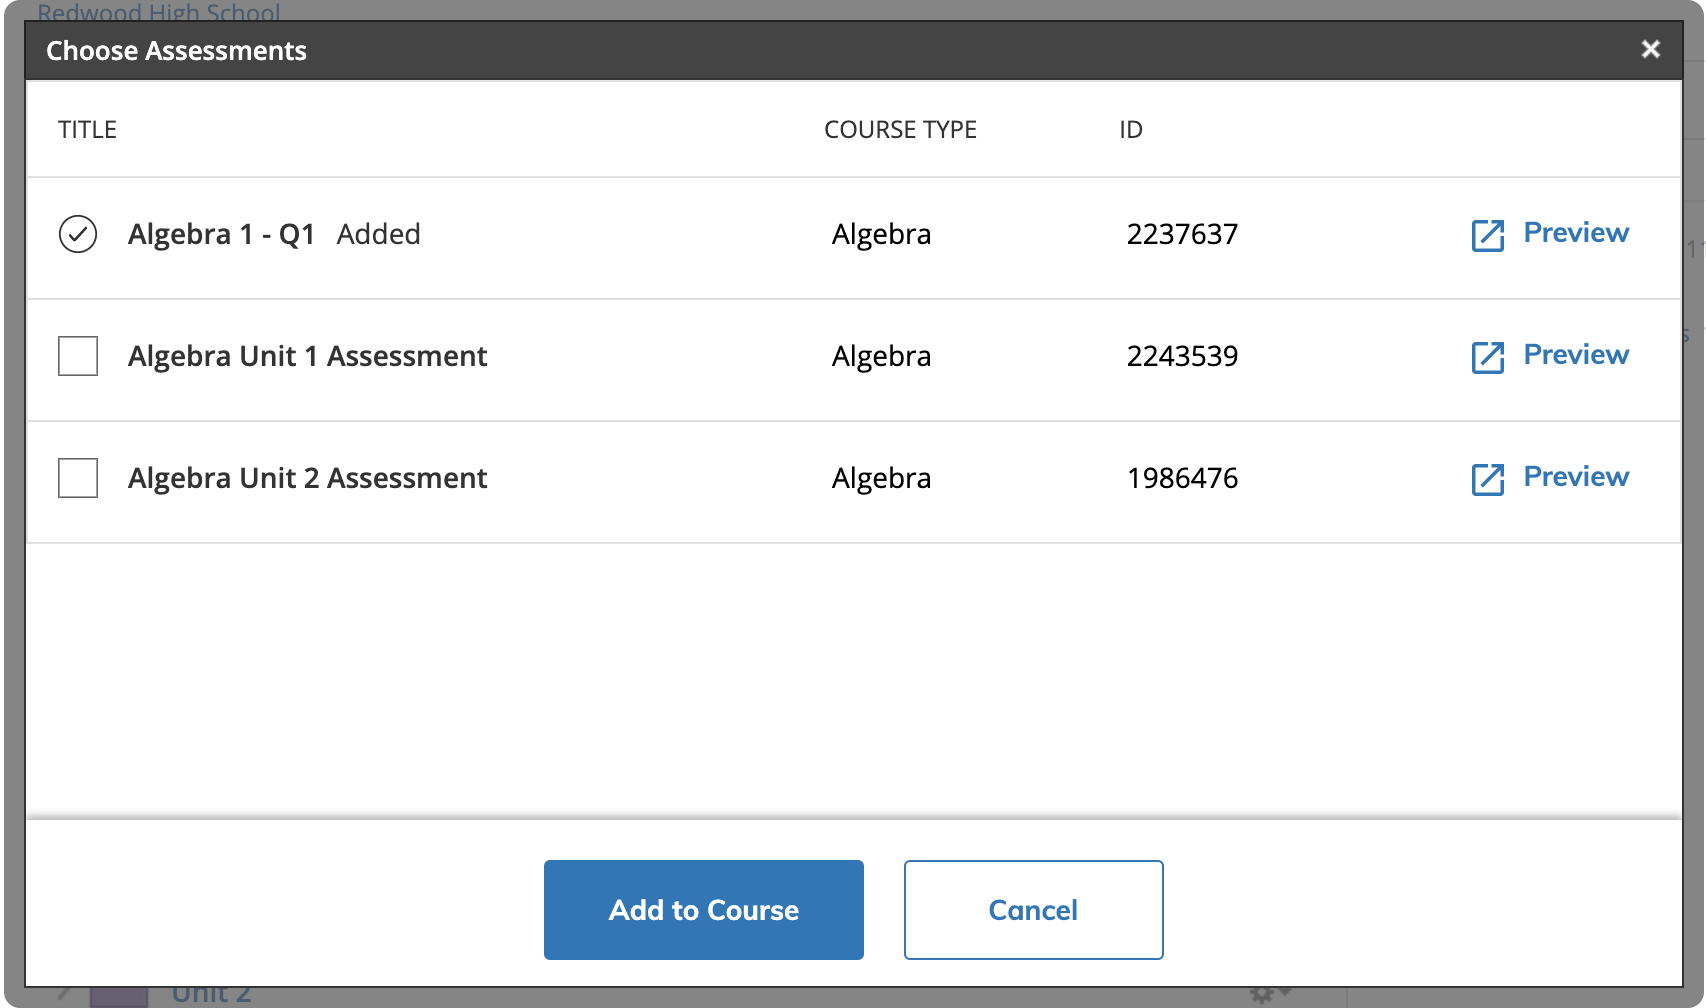Click the assessment ID 1986476
Image resolution: width=1706 pixels, height=1008 pixels.
[1182, 478]
